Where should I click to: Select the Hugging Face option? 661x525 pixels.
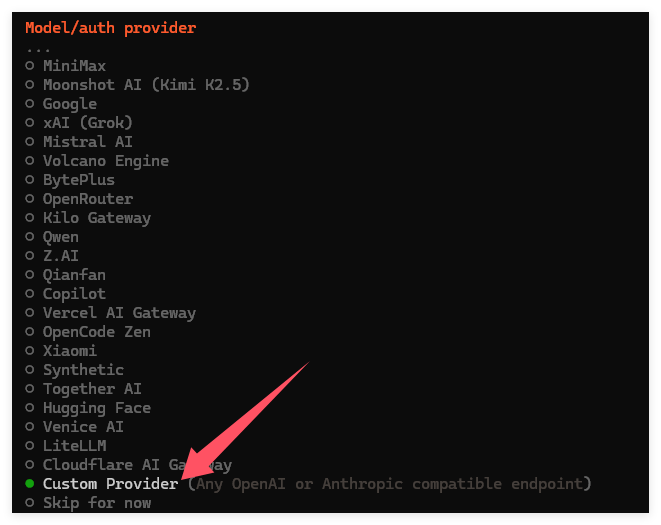coord(96,408)
